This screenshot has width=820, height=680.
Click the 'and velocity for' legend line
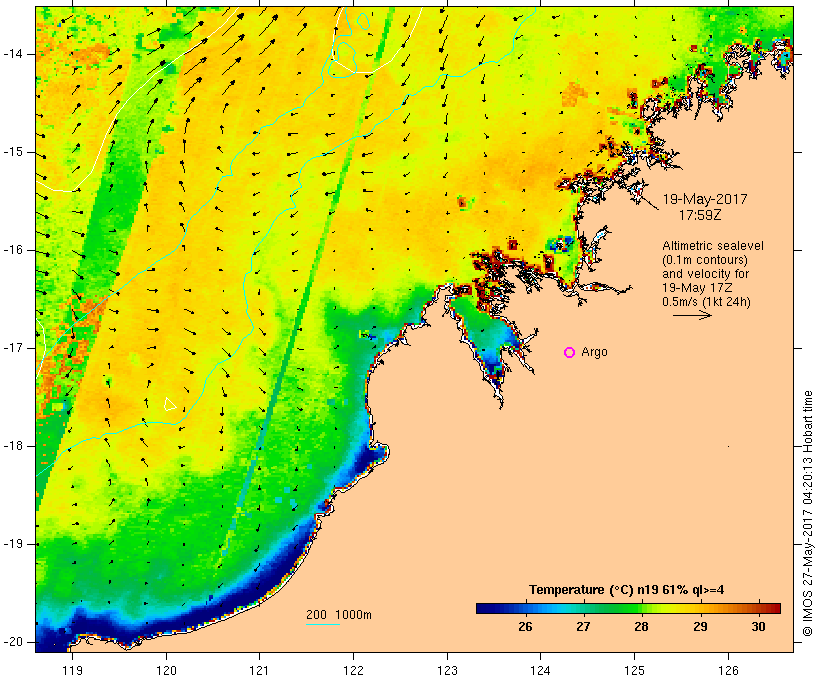click(x=705, y=274)
